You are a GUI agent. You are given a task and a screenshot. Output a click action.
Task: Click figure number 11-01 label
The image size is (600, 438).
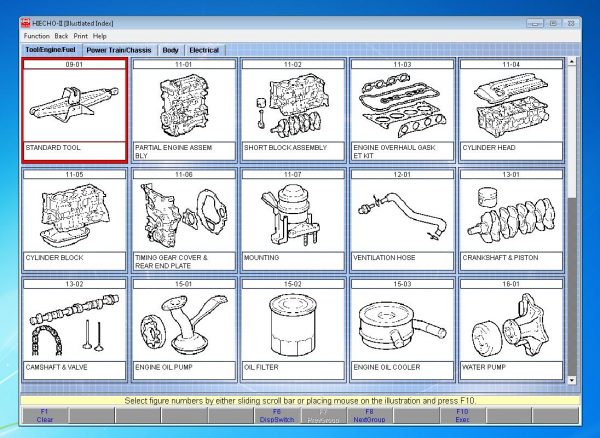tap(184, 64)
